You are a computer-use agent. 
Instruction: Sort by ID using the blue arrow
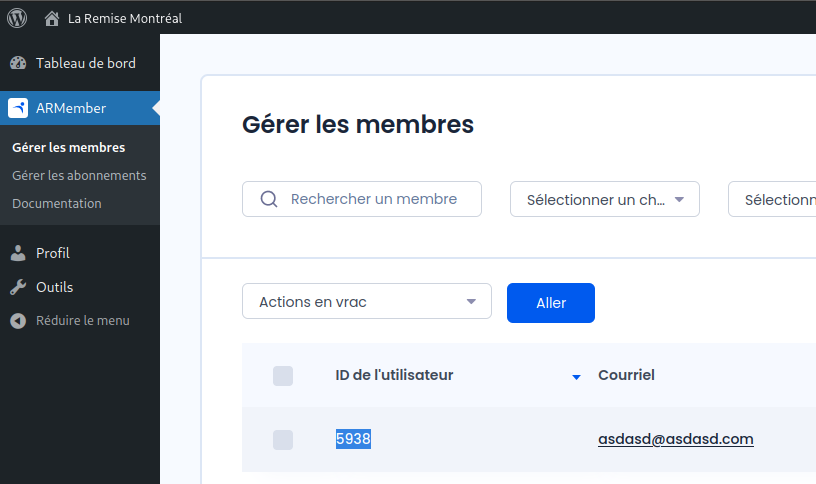coord(576,377)
